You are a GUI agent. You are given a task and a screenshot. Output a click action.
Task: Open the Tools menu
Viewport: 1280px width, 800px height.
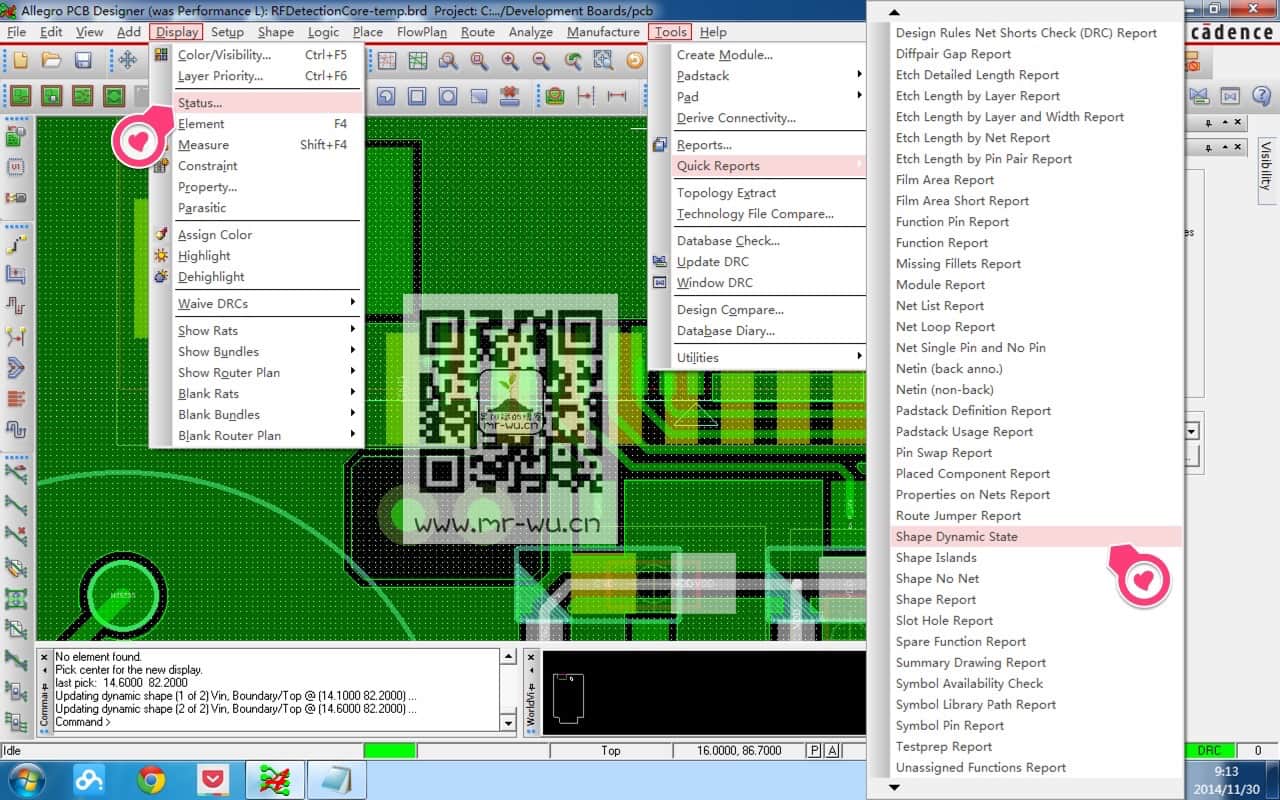(x=671, y=32)
